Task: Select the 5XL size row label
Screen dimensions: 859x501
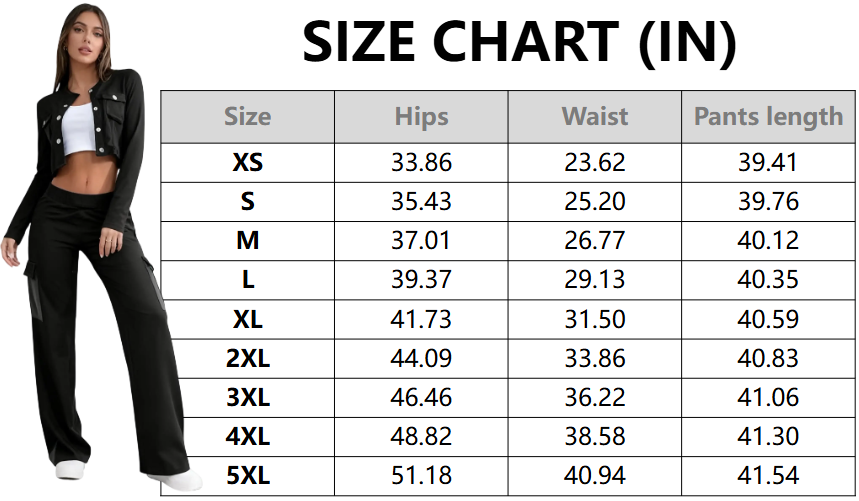Action: (x=247, y=476)
